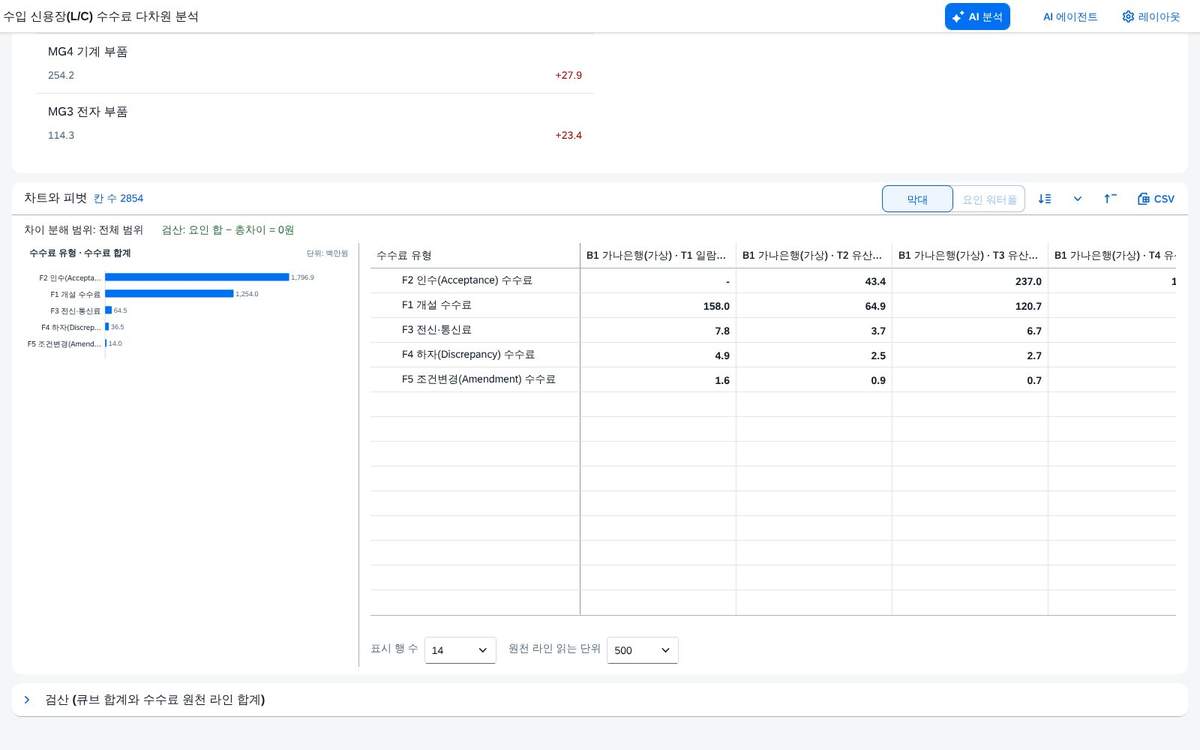Select the F2 인수(Acceptance) 수수료 table row
This screenshot has width=1200, height=750.
click(x=773, y=281)
